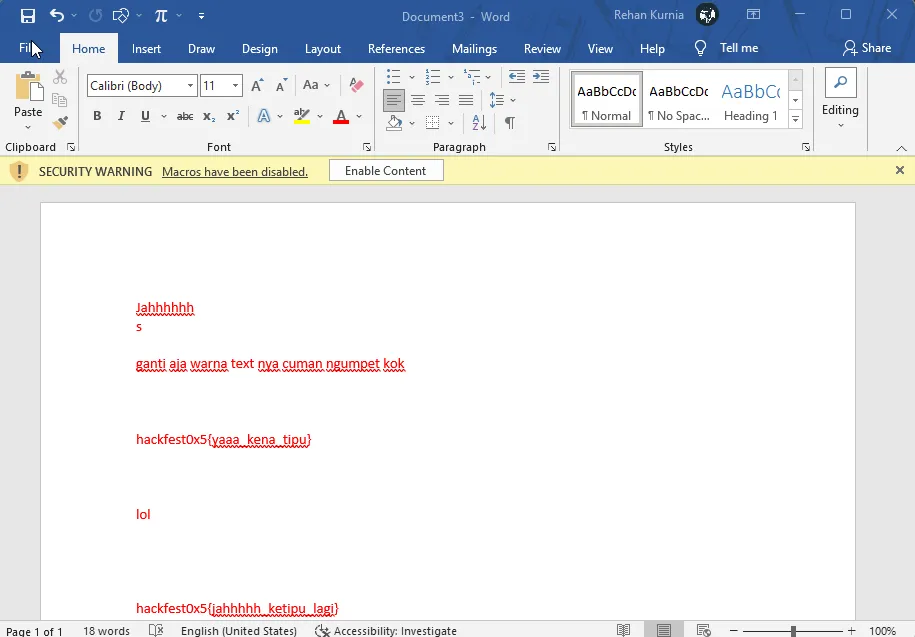Toggle Strikethrough formatting
Viewport: 915px width, 637px height.
click(x=185, y=116)
